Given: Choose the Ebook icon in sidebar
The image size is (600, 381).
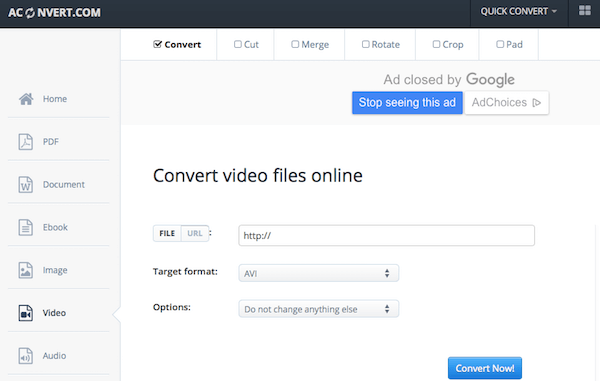Looking at the screenshot, I should pos(26,227).
